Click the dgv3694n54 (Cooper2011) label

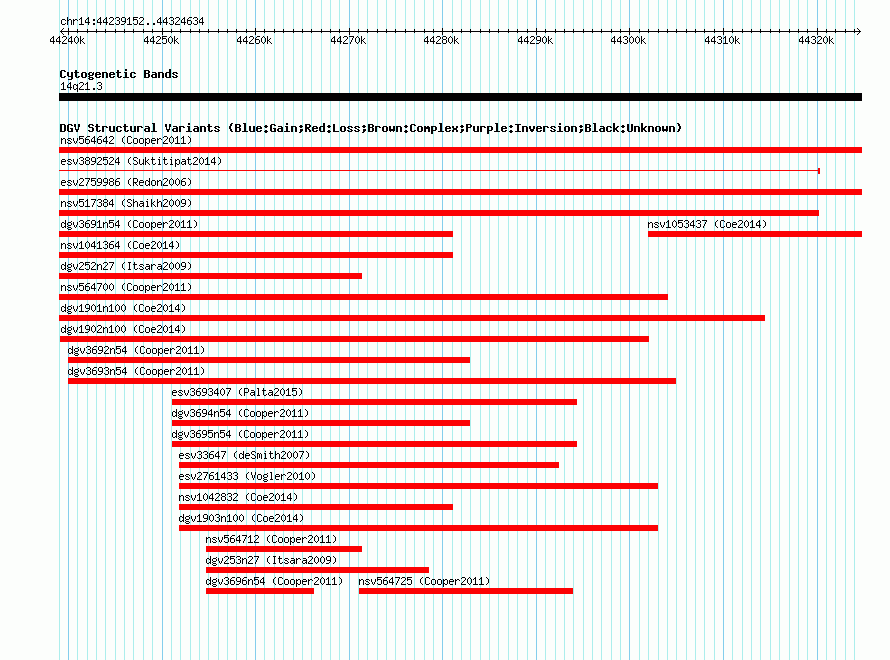(x=240, y=413)
